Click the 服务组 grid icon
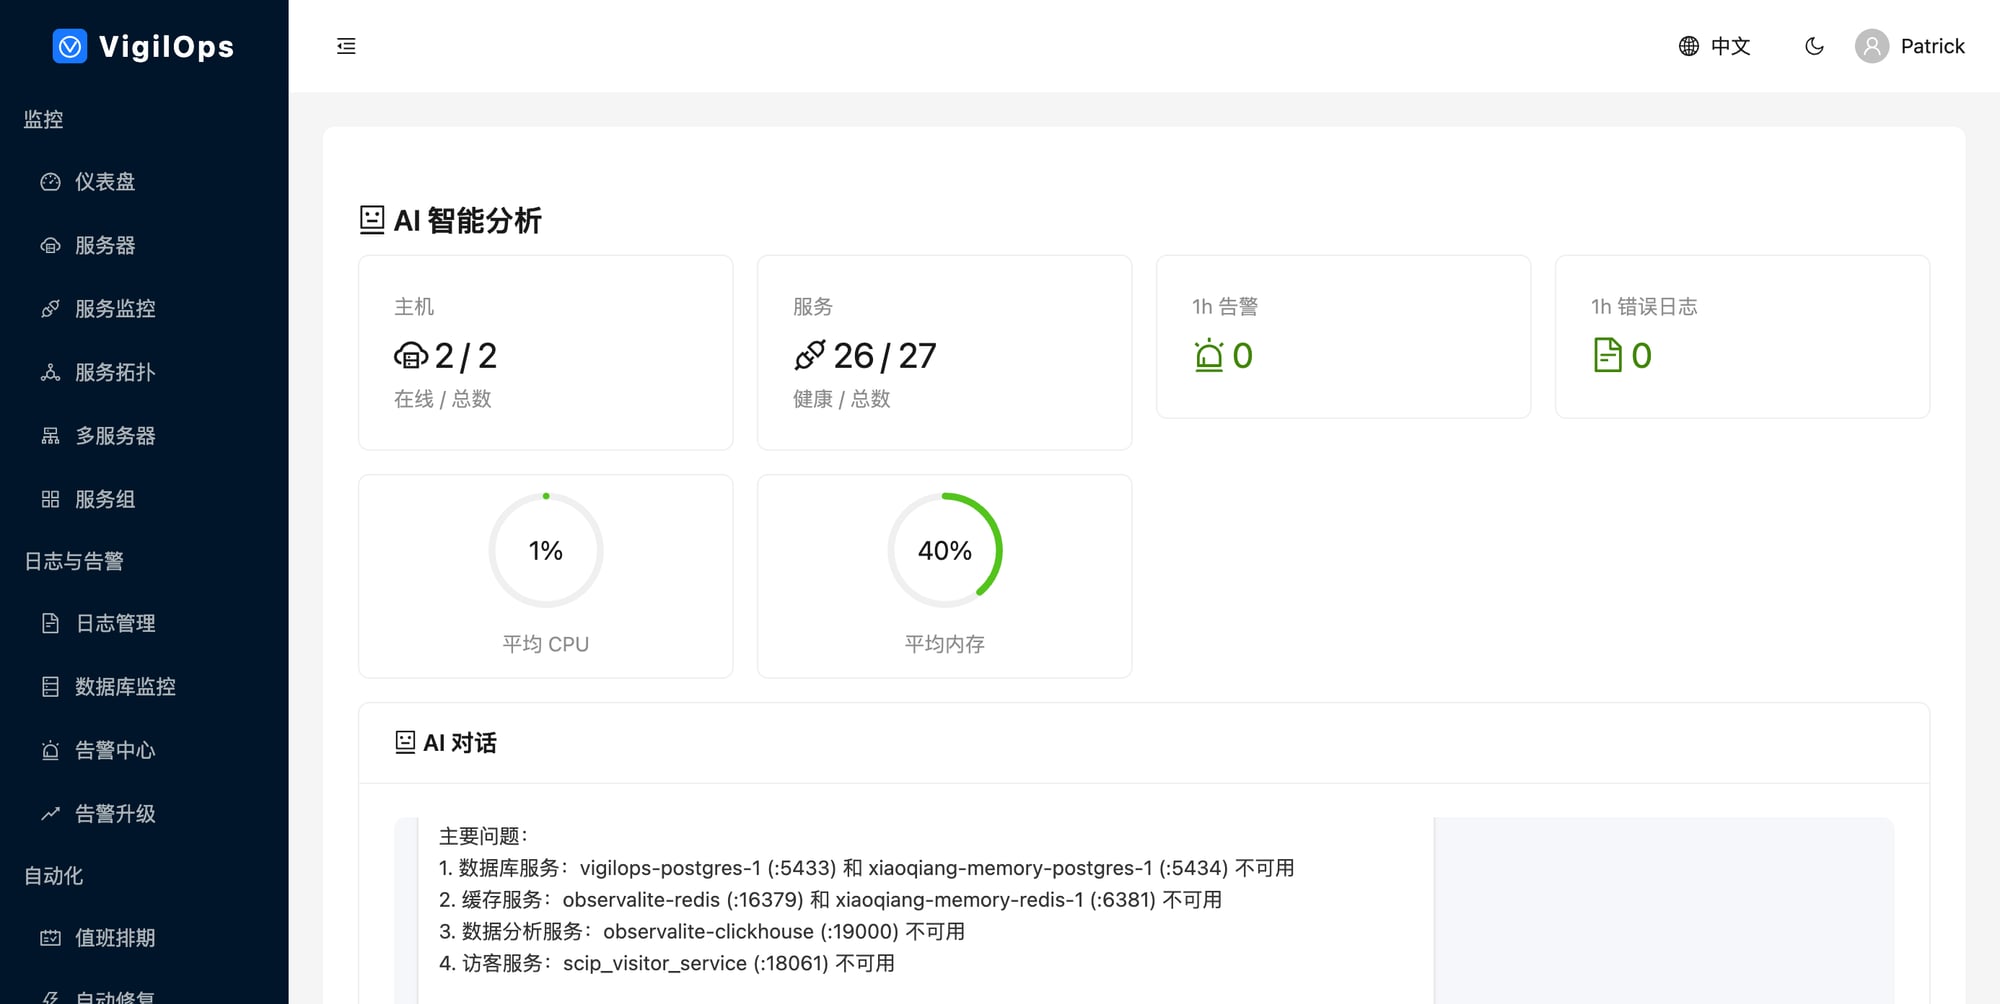 (50, 499)
